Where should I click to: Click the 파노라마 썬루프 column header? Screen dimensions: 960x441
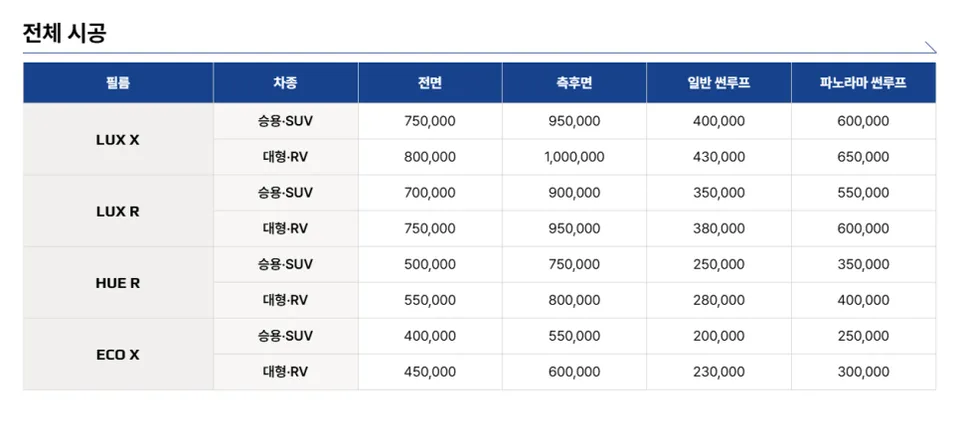point(863,83)
